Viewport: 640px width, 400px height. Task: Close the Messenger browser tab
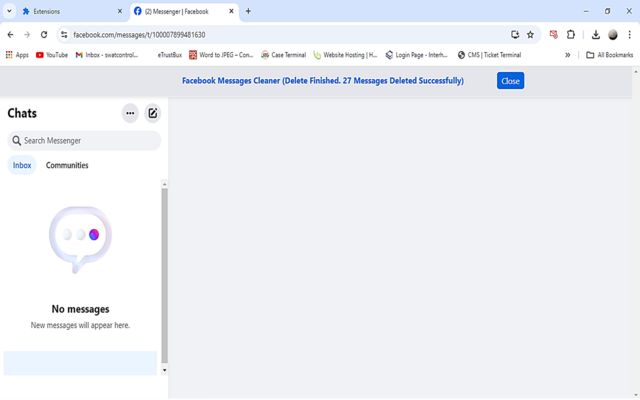(231, 11)
